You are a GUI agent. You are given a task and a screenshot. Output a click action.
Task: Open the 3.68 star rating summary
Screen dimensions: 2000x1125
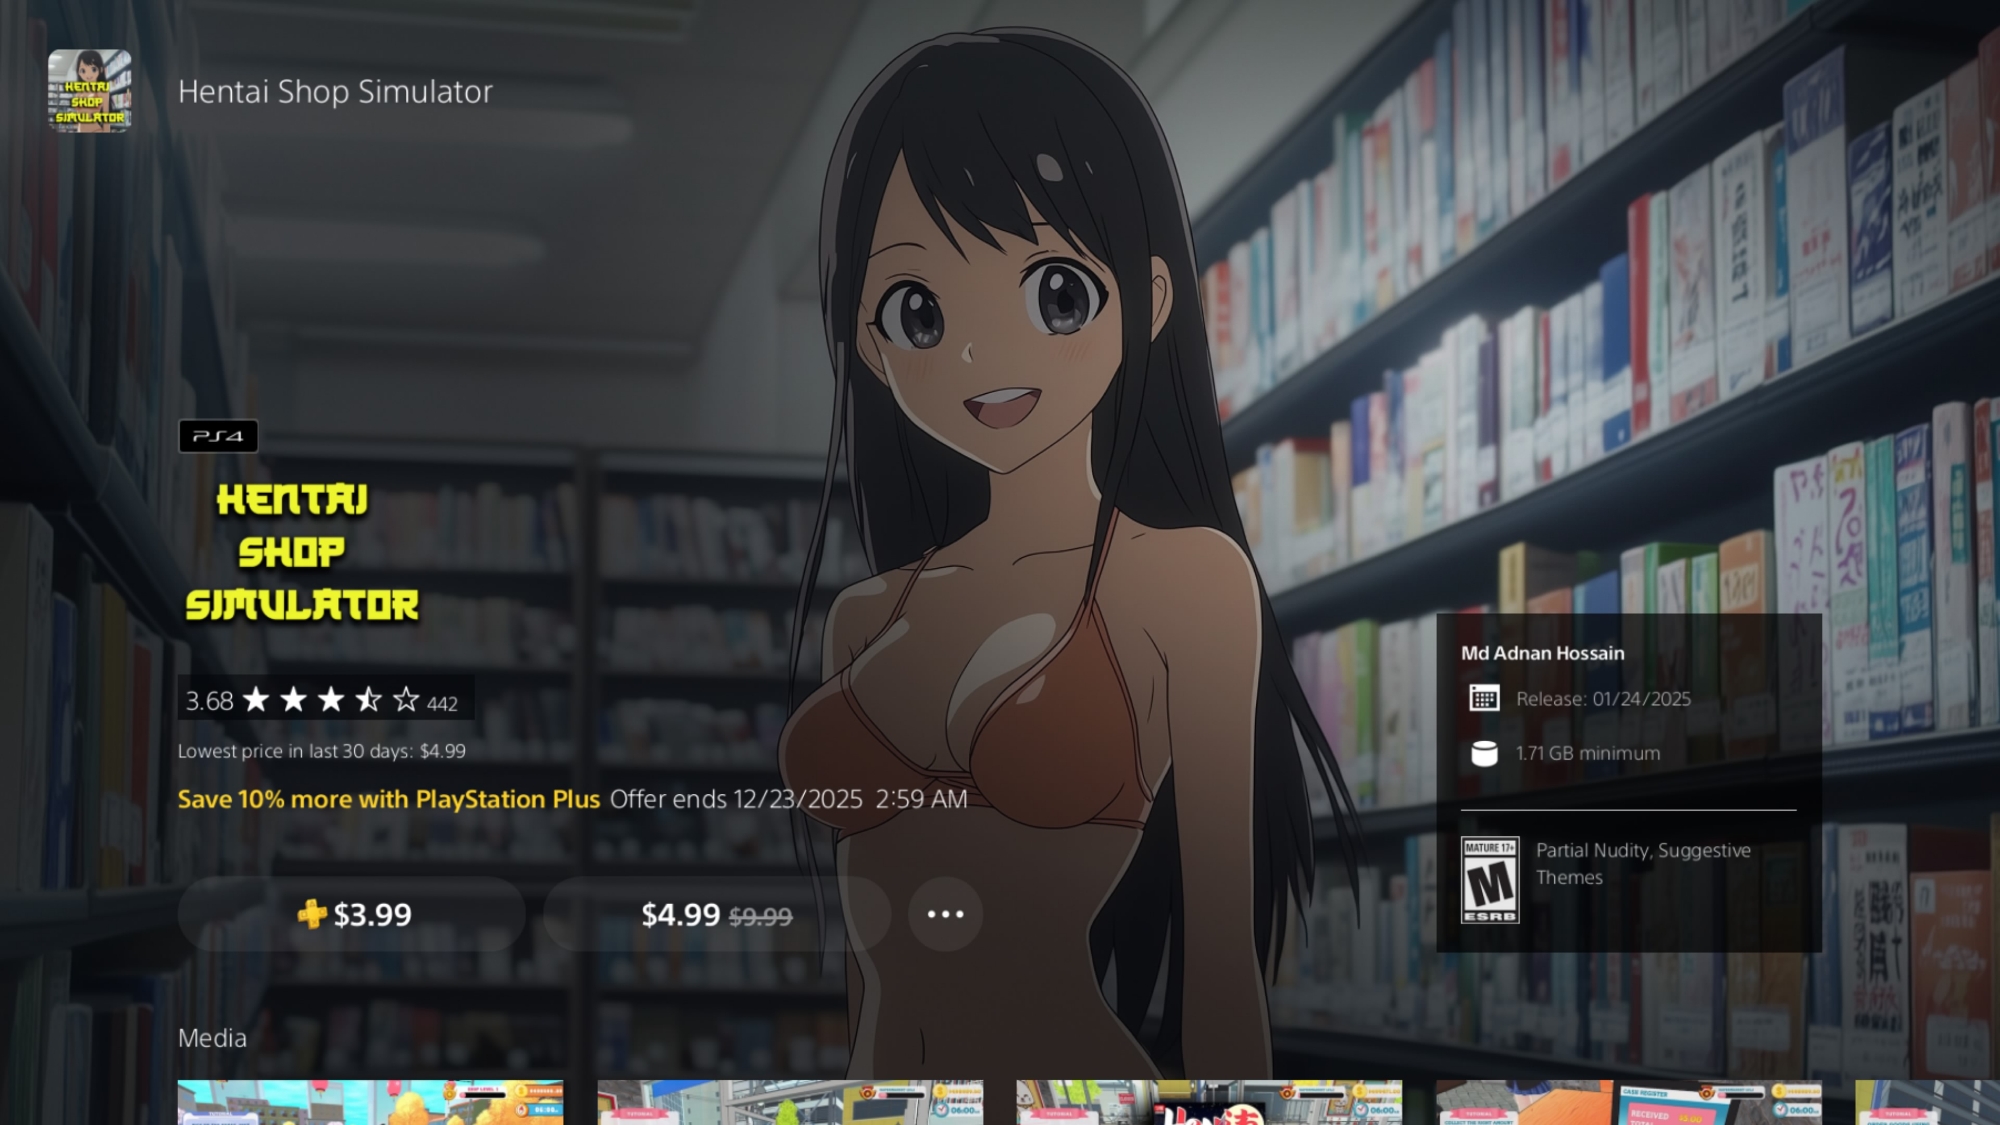pyautogui.click(x=210, y=700)
